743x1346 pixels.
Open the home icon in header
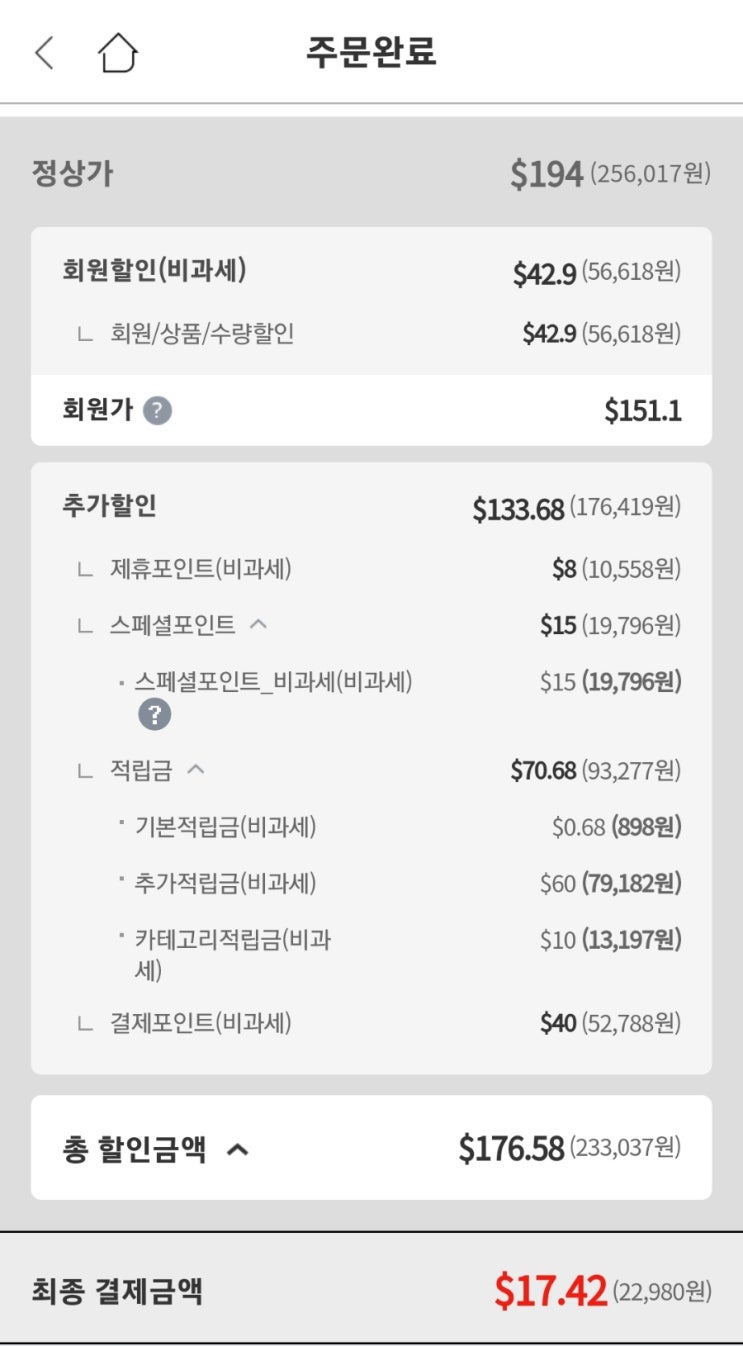coord(118,53)
